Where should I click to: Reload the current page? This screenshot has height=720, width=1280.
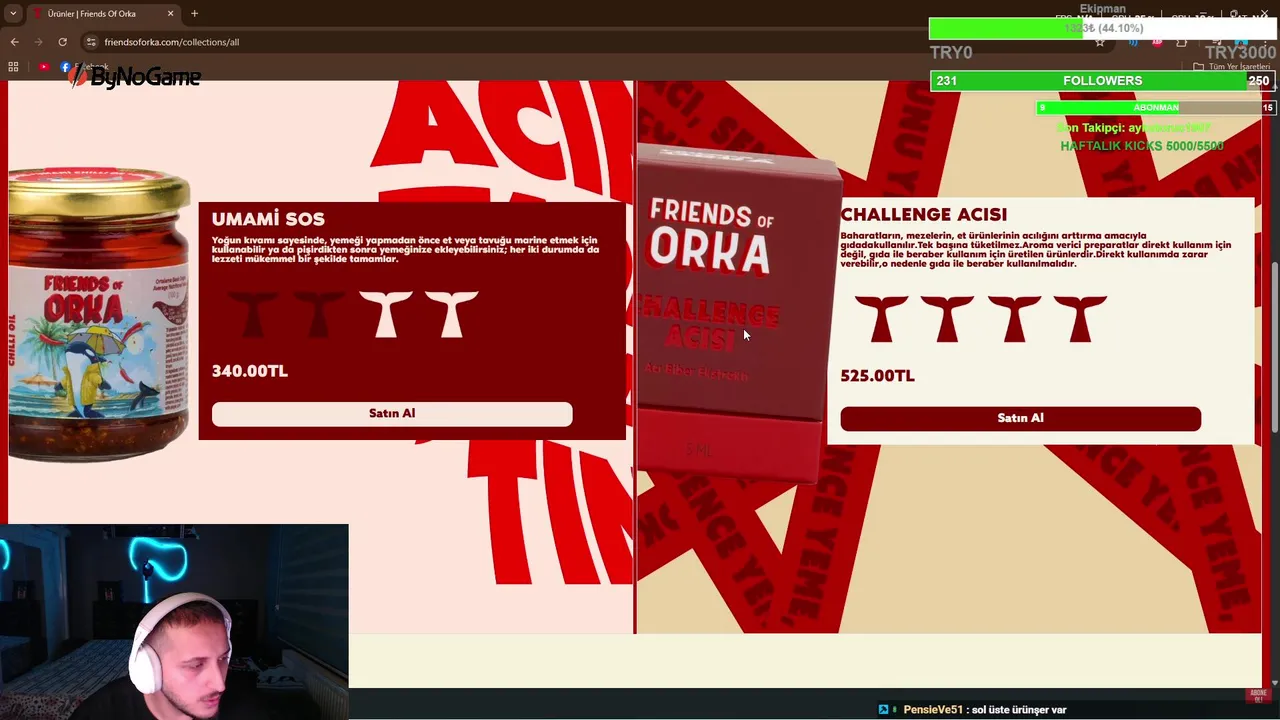[62, 42]
